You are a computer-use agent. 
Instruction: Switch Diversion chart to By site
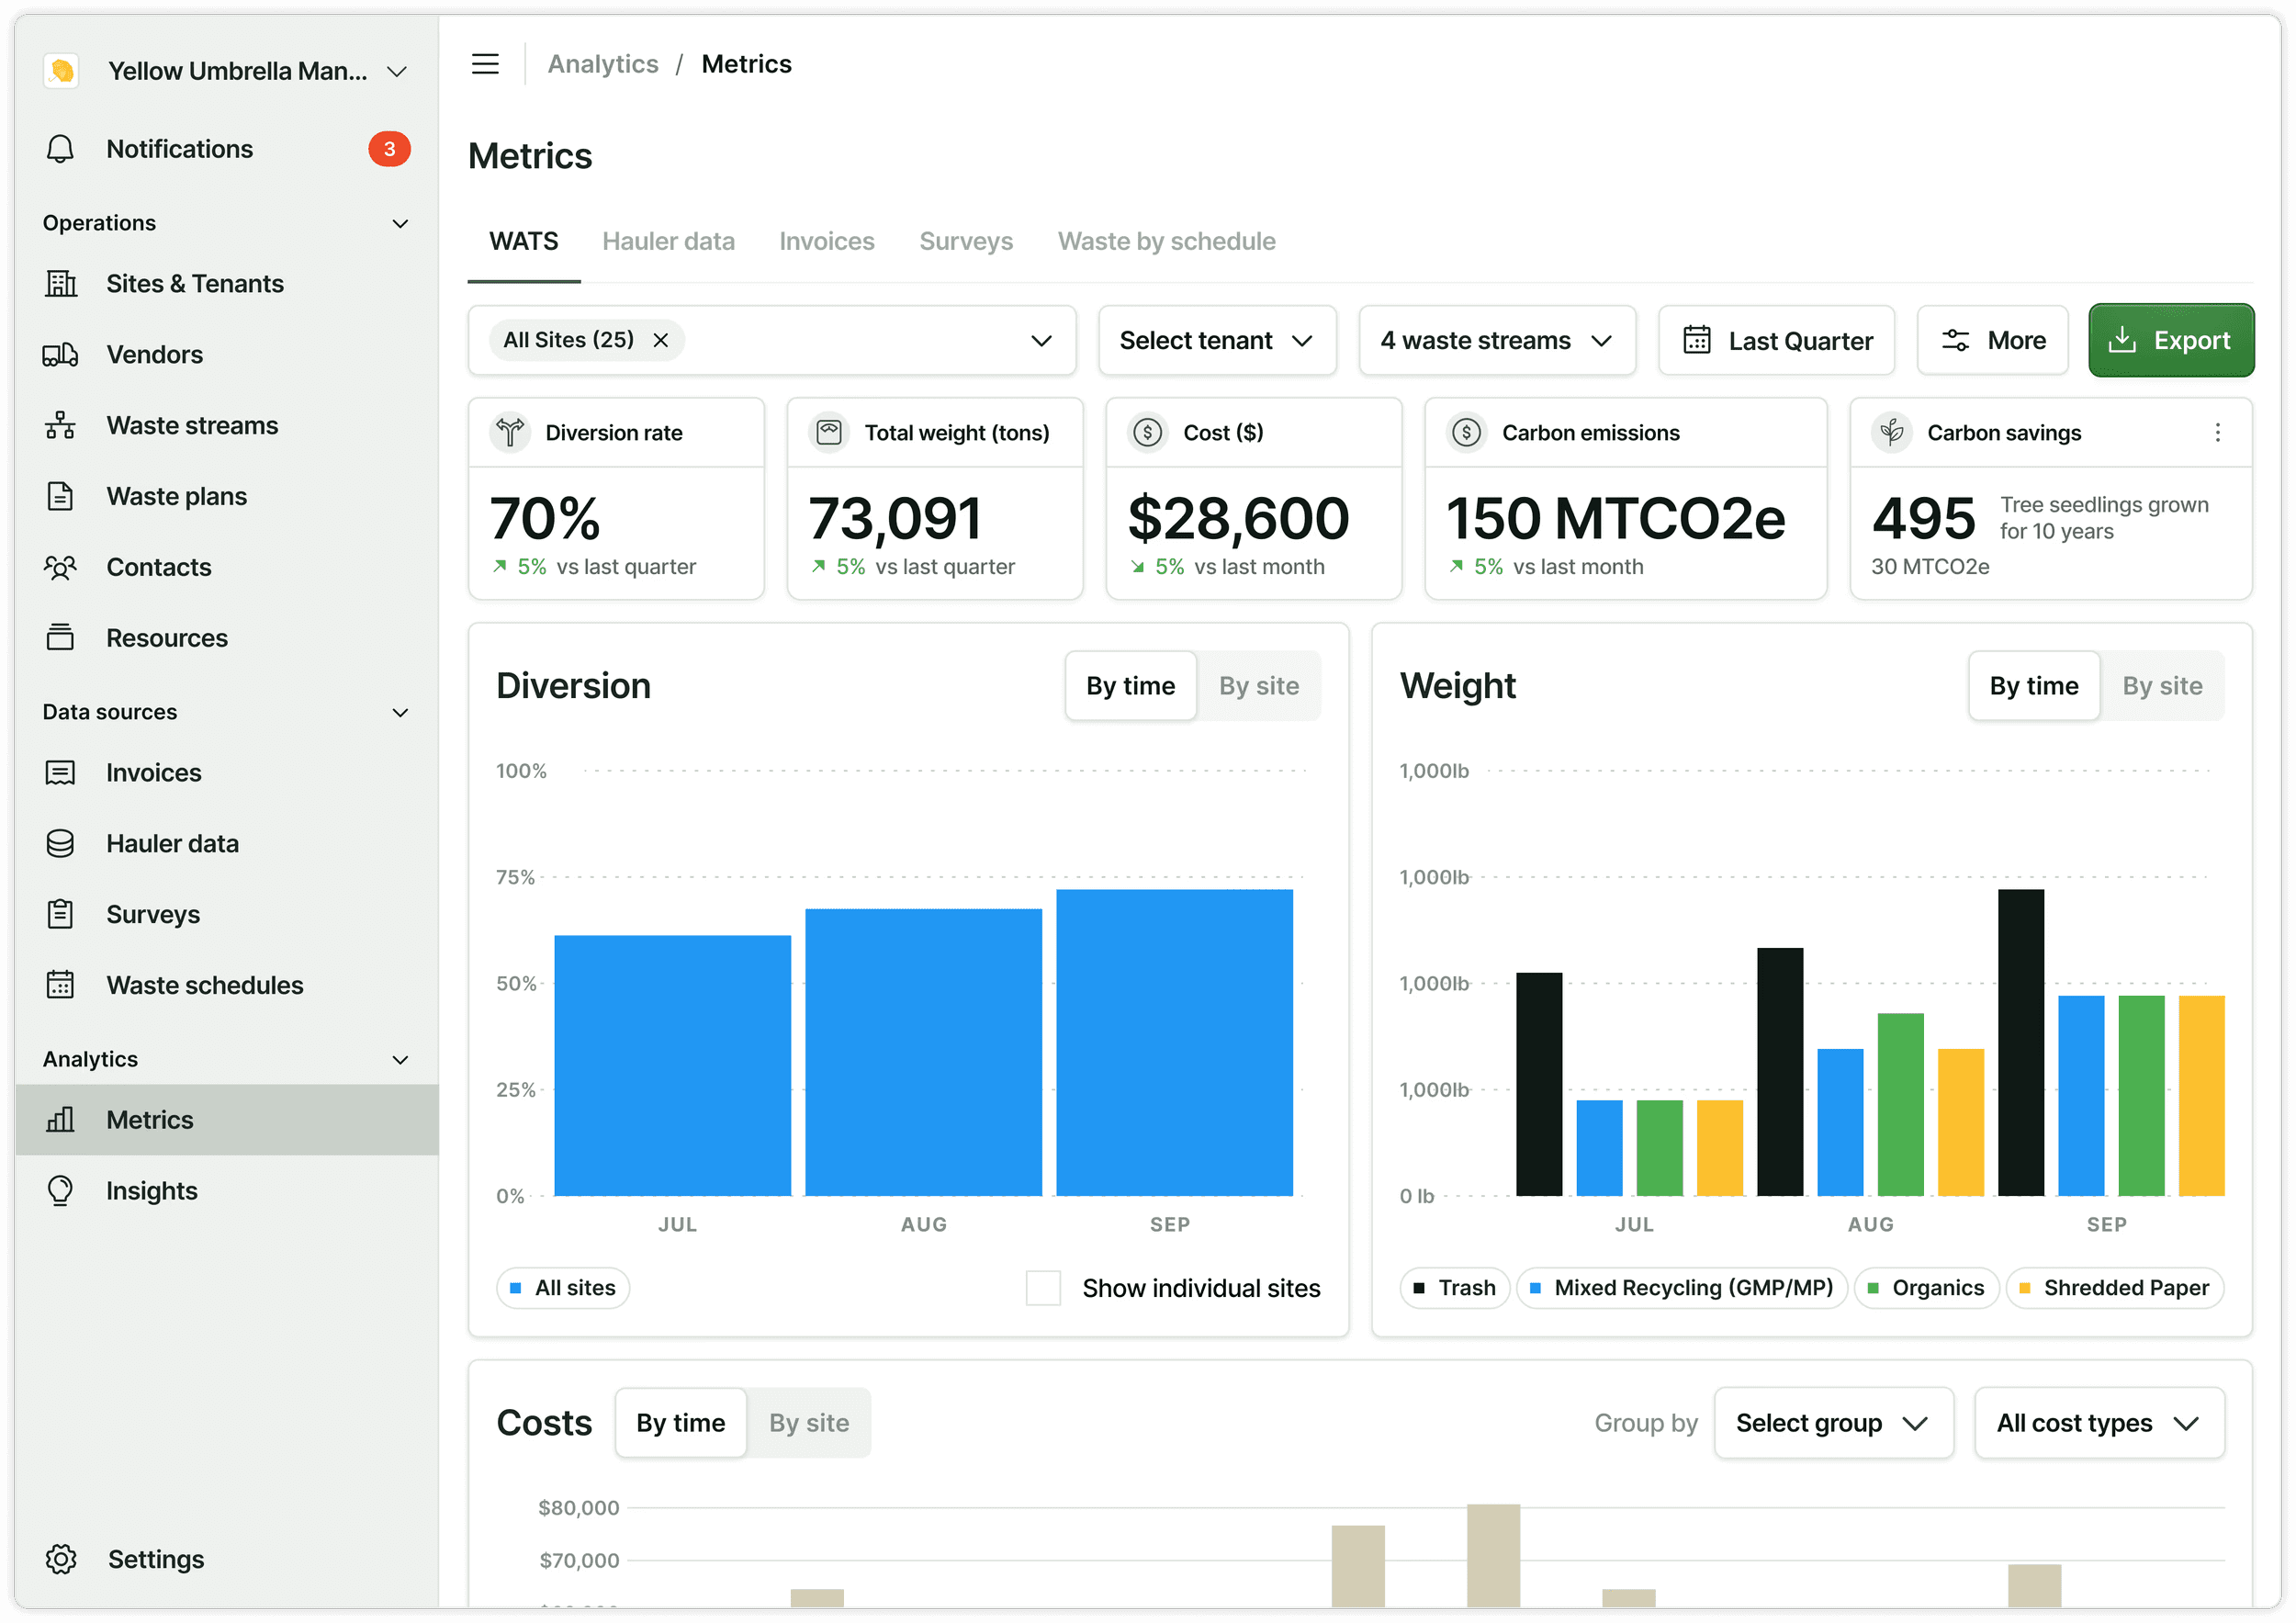(x=1259, y=687)
